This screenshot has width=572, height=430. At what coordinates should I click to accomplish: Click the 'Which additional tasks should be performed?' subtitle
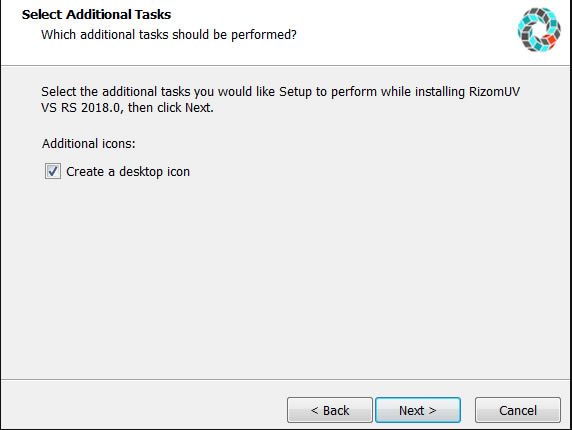[x=169, y=35]
